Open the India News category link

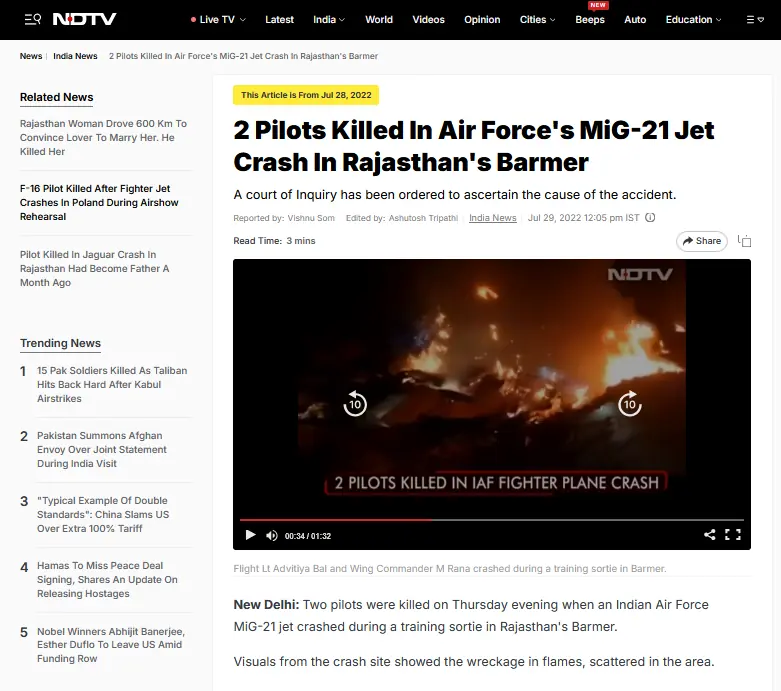click(493, 218)
